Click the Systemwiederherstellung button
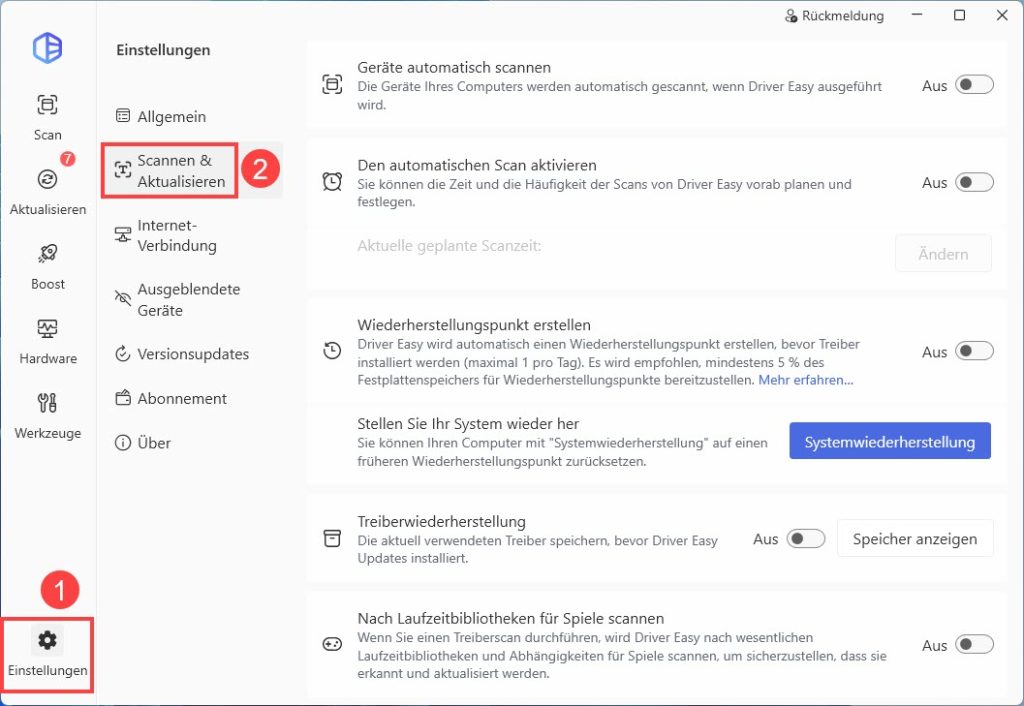This screenshot has height=706, width=1024. (889, 441)
